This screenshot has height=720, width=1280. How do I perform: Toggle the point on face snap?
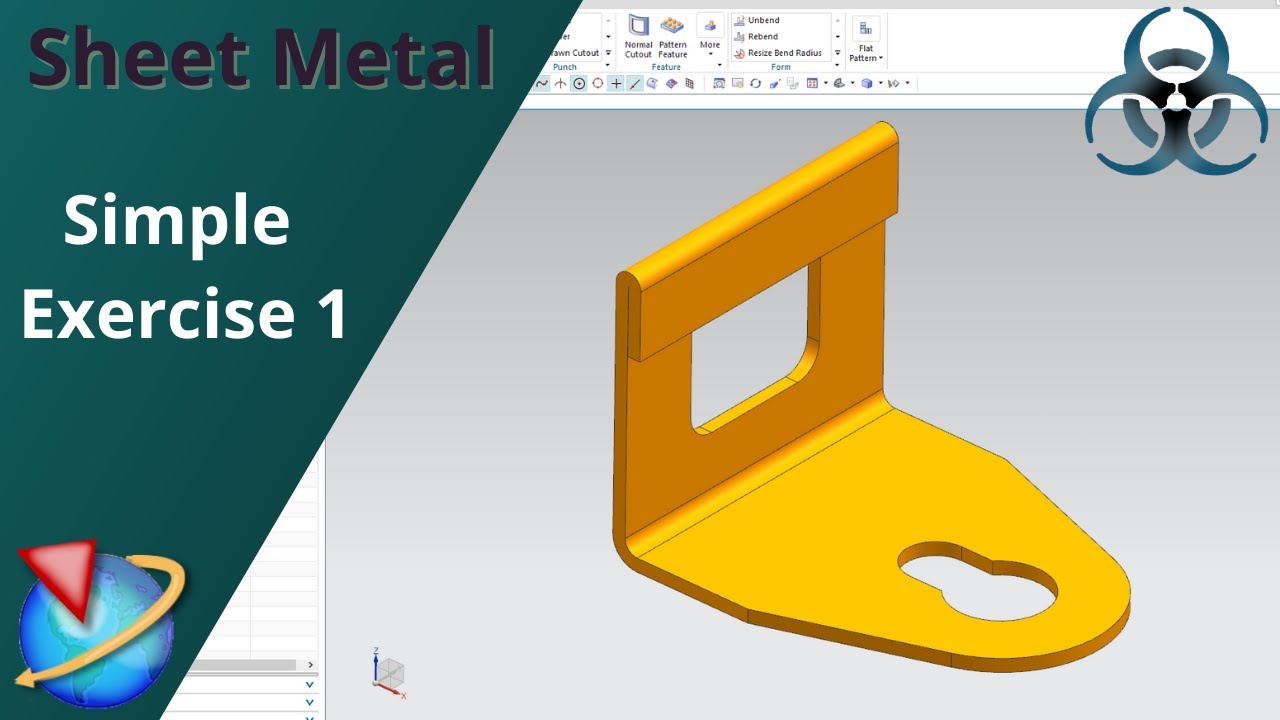pyautogui.click(x=652, y=83)
